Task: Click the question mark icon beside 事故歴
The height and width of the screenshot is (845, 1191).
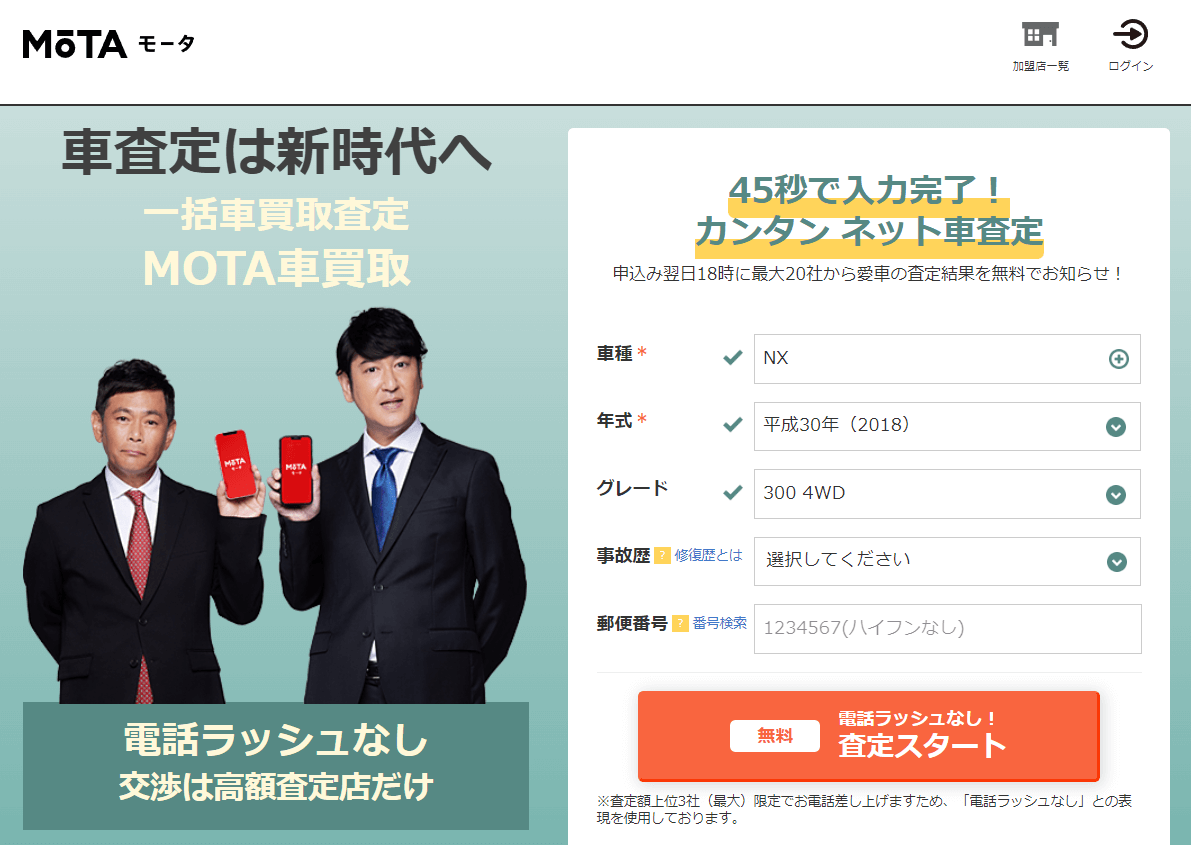Action: pyautogui.click(x=662, y=555)
